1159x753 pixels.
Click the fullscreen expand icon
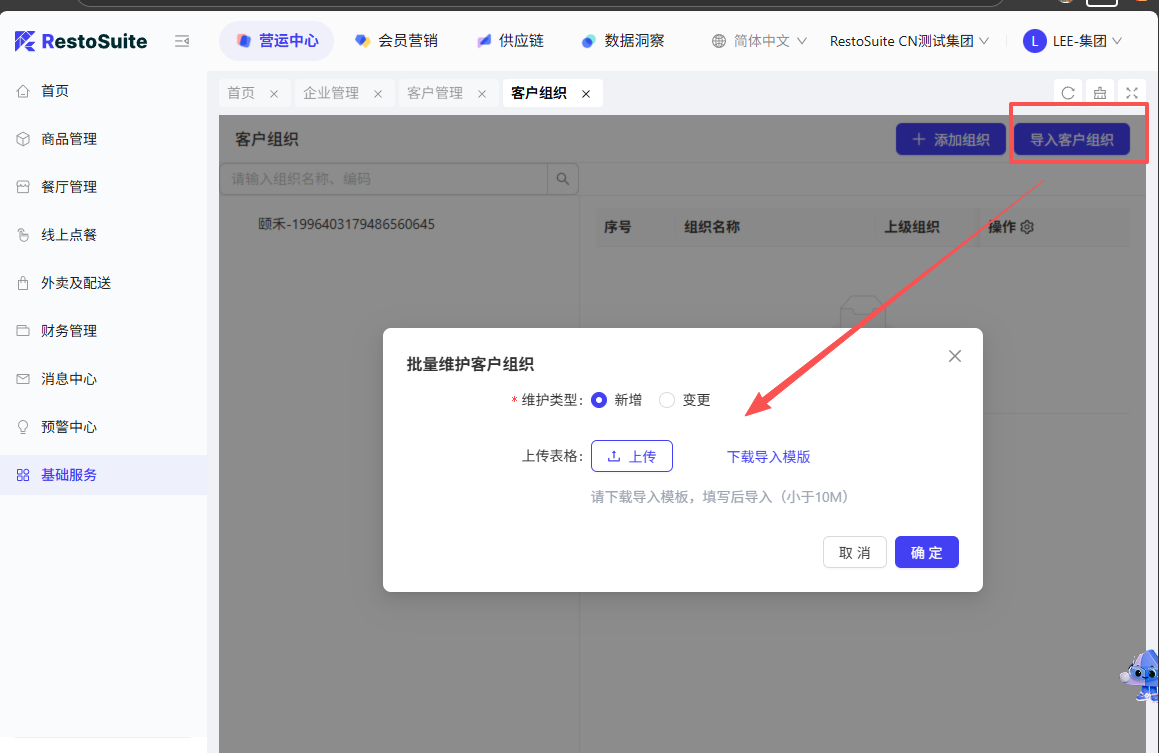1132,93
